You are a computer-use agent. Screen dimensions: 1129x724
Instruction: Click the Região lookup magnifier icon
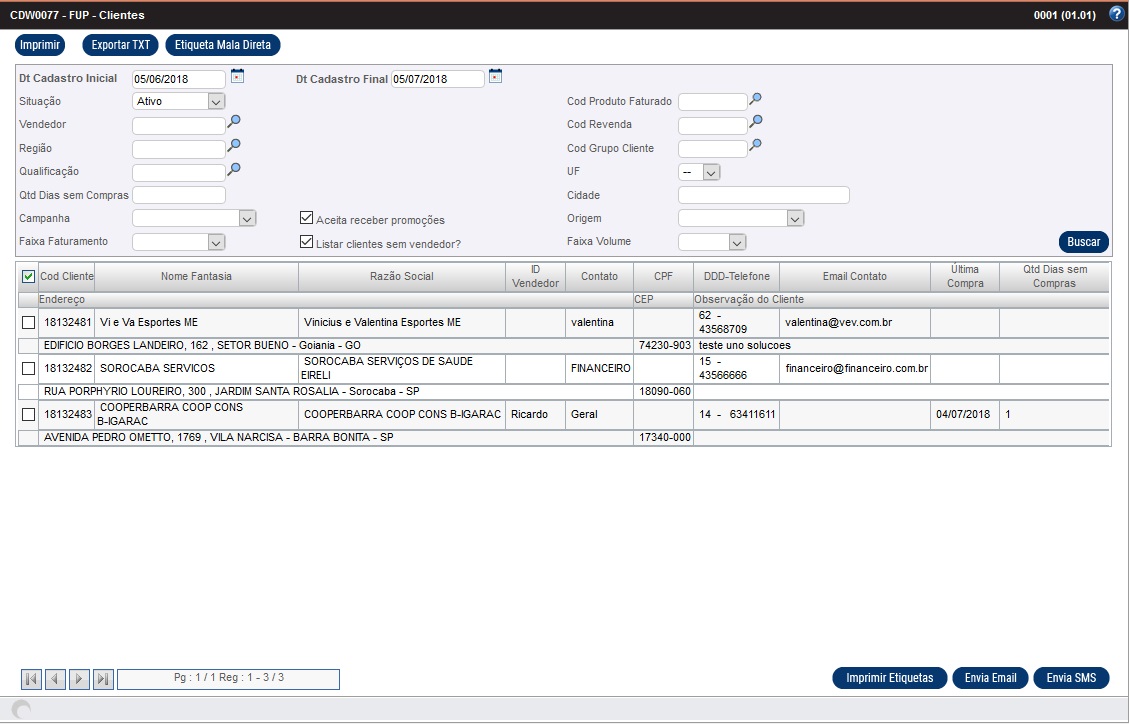tap(234, 146)
